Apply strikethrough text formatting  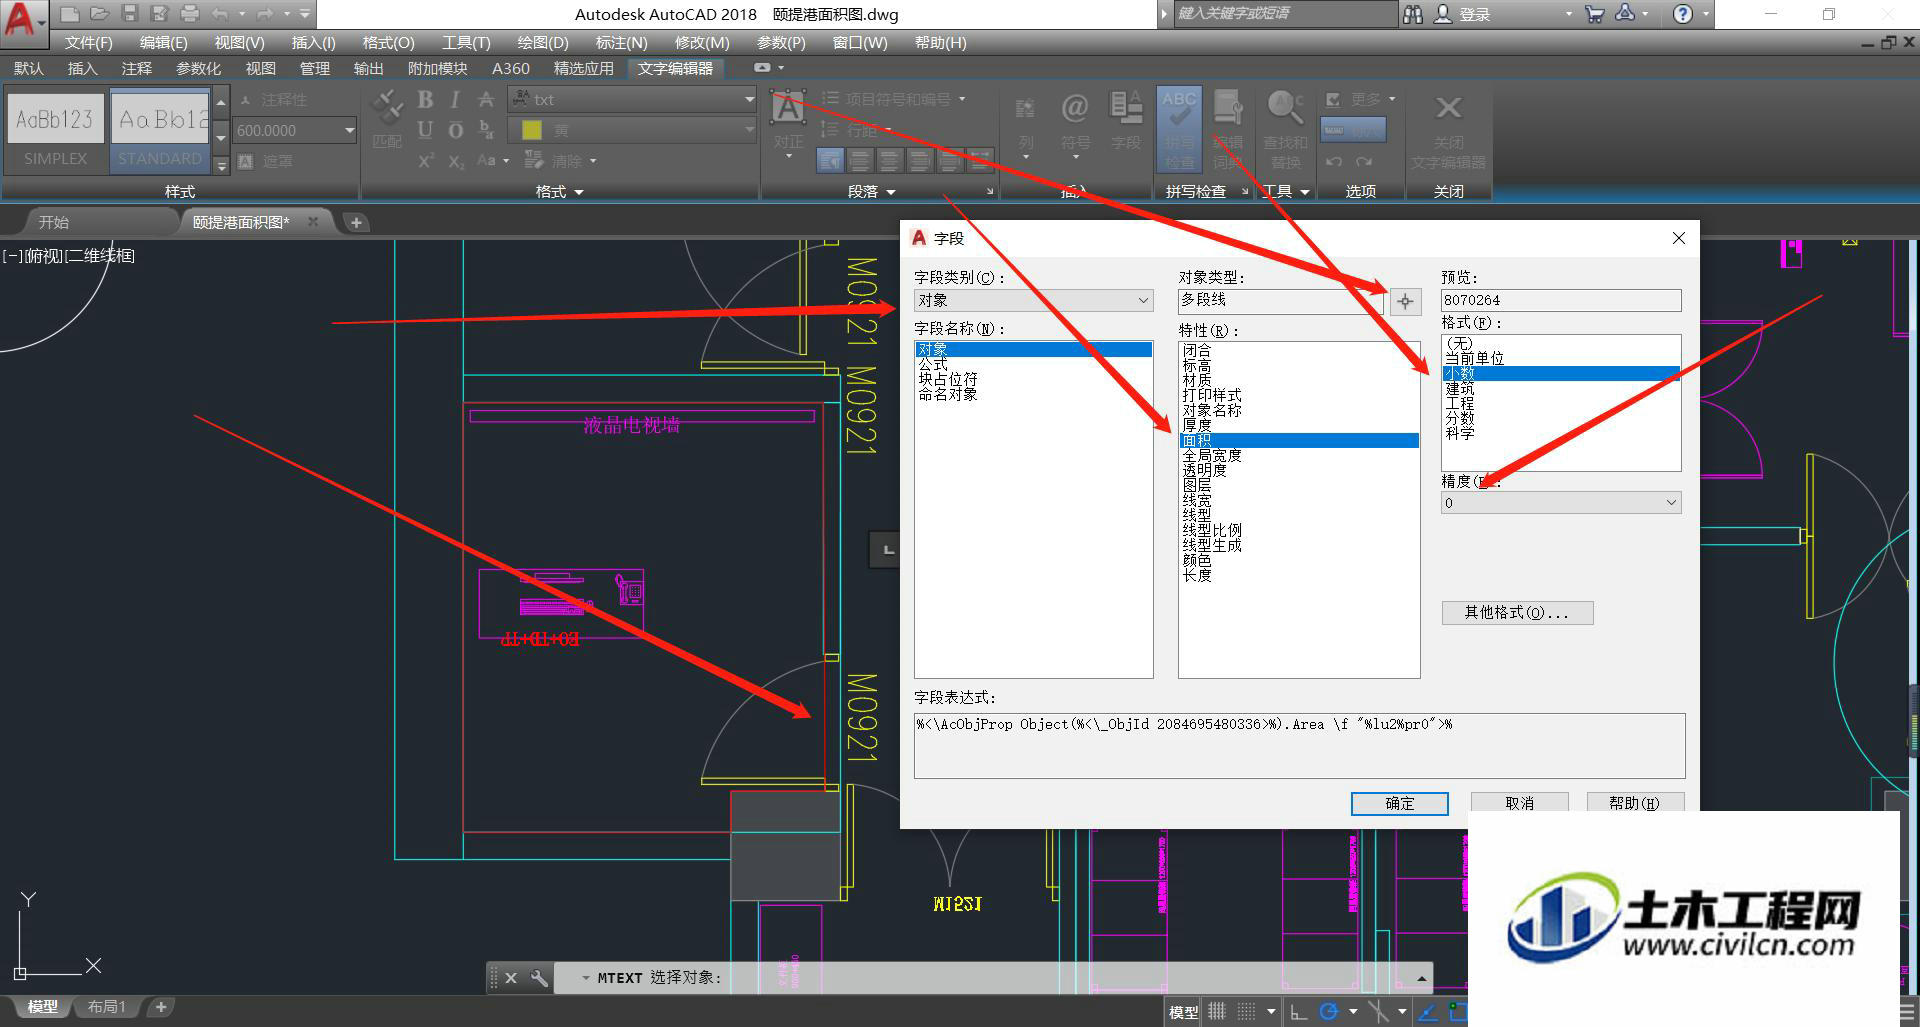(486, 99)
